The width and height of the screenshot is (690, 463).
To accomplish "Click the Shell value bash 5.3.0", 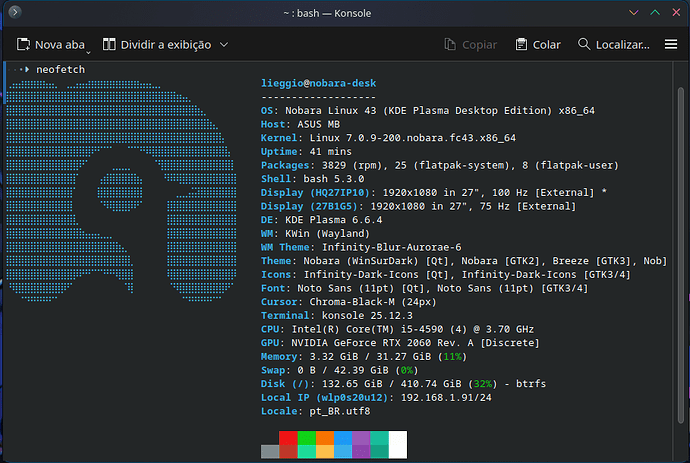I will click(334, 179).
